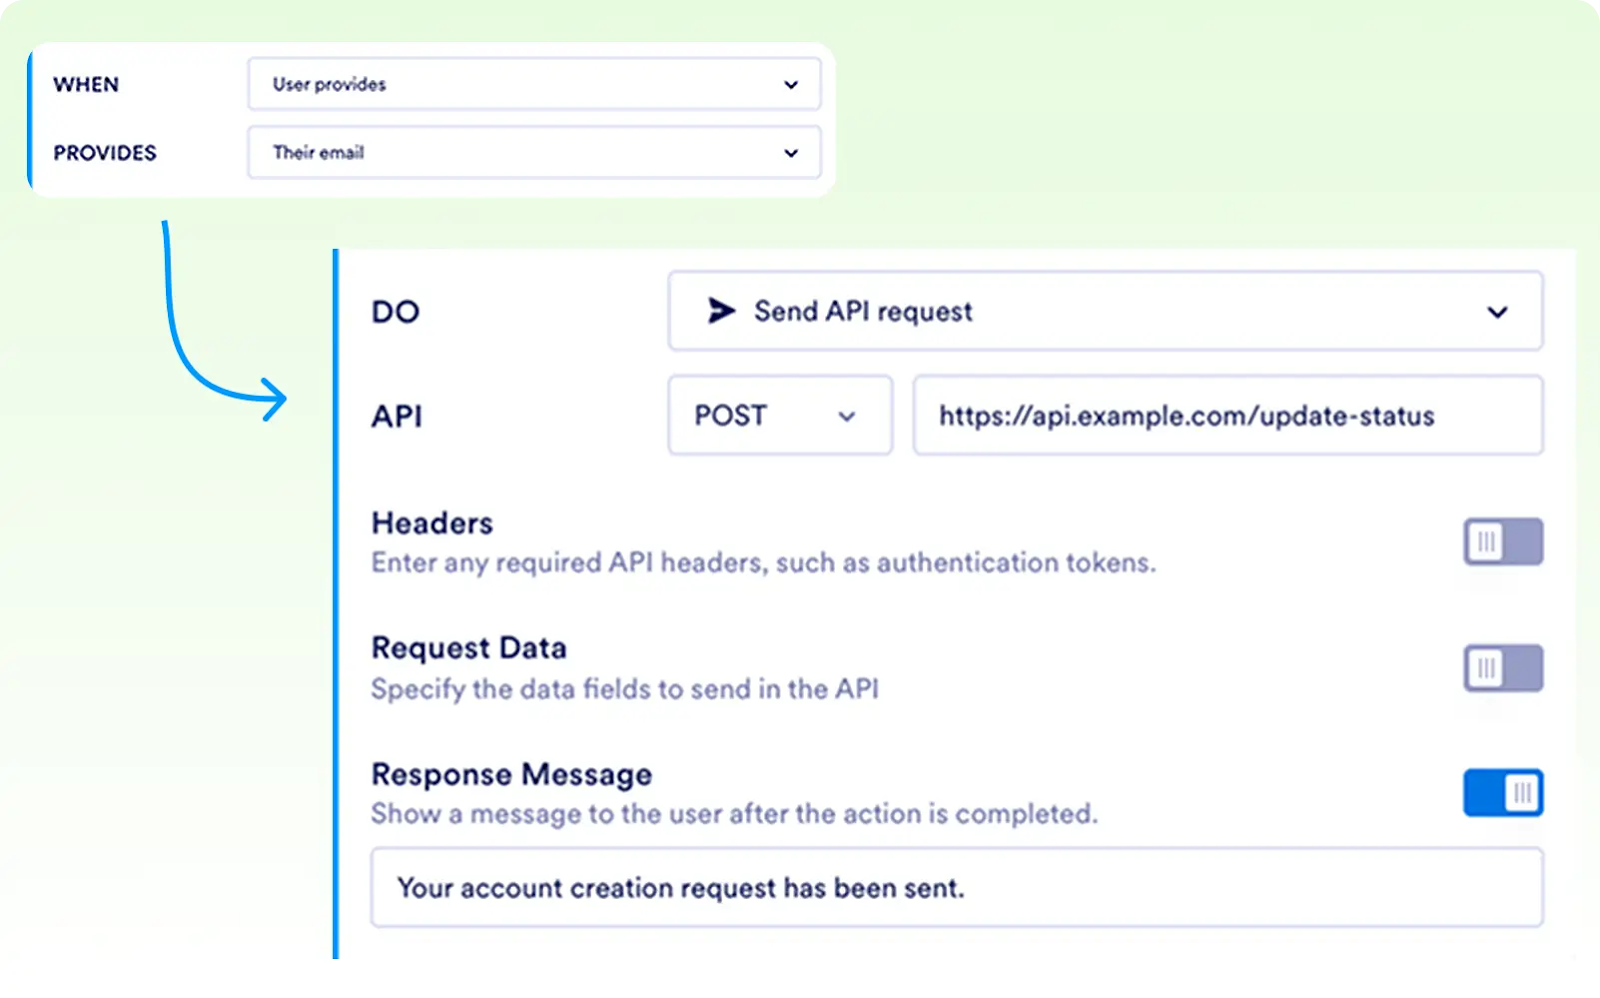Image resolution: width=1600 pixels, height=998 pixels.
Task: Open the POST request method dropdown
Action: point(780,416)
